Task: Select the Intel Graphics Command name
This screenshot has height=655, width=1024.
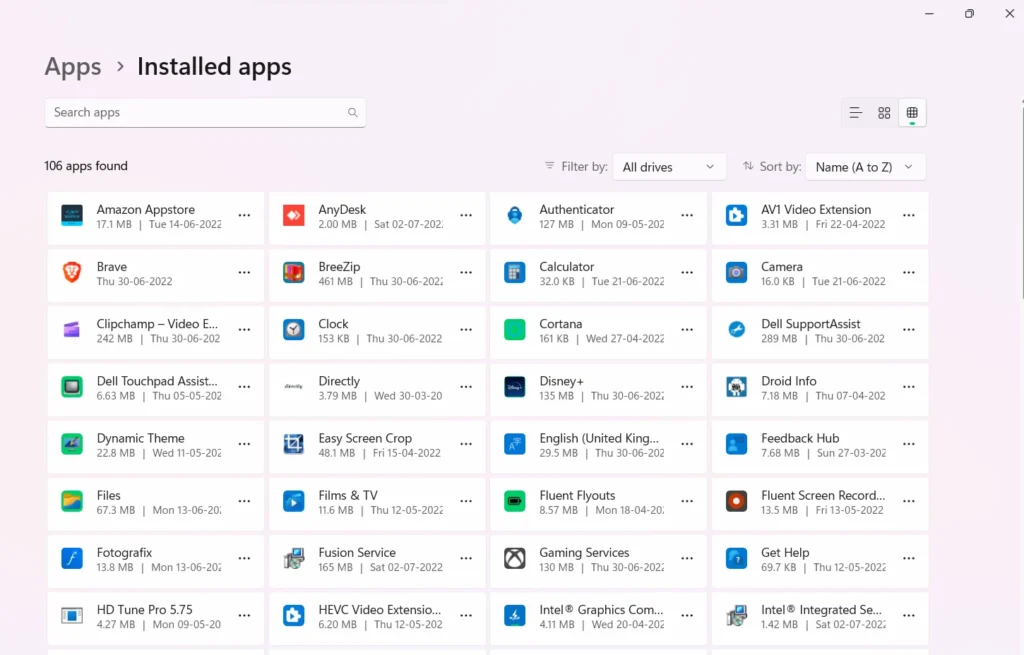Action: pyautogui.click(x=601, y=609)
